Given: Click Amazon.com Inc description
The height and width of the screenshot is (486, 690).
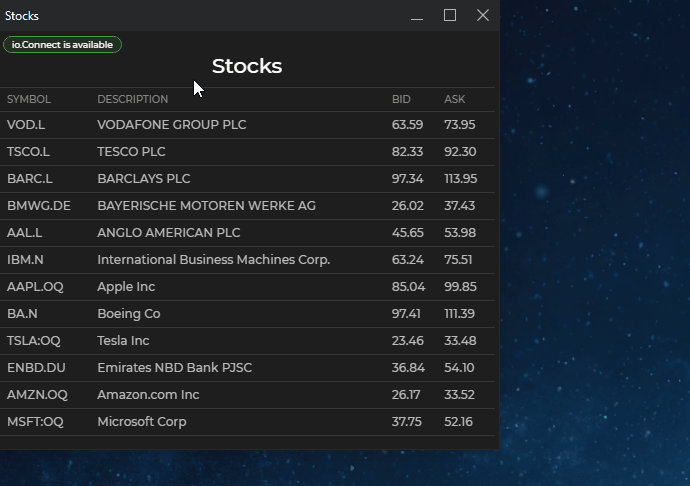Looking at the screenshot, I should (148, 394).
